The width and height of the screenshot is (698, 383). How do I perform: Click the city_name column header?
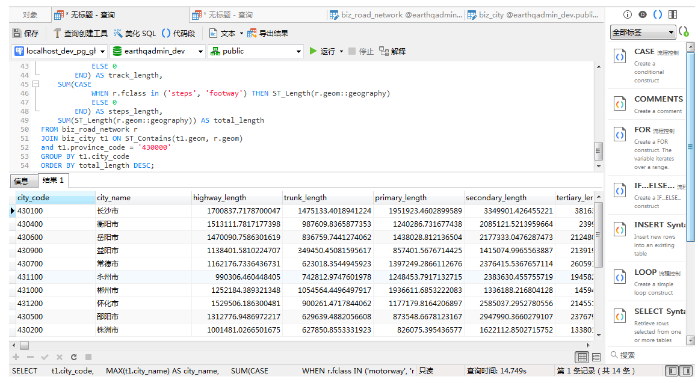click(143, 197)
